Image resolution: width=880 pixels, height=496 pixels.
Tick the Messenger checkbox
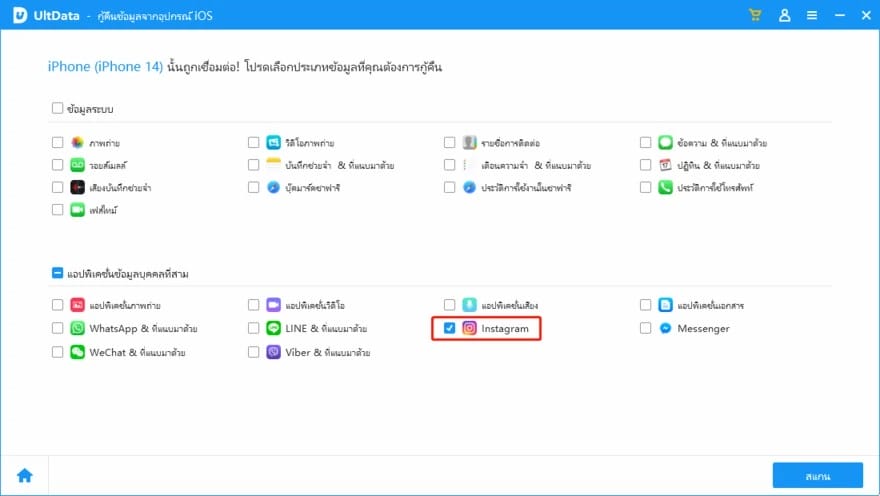(x=645, y=328)
